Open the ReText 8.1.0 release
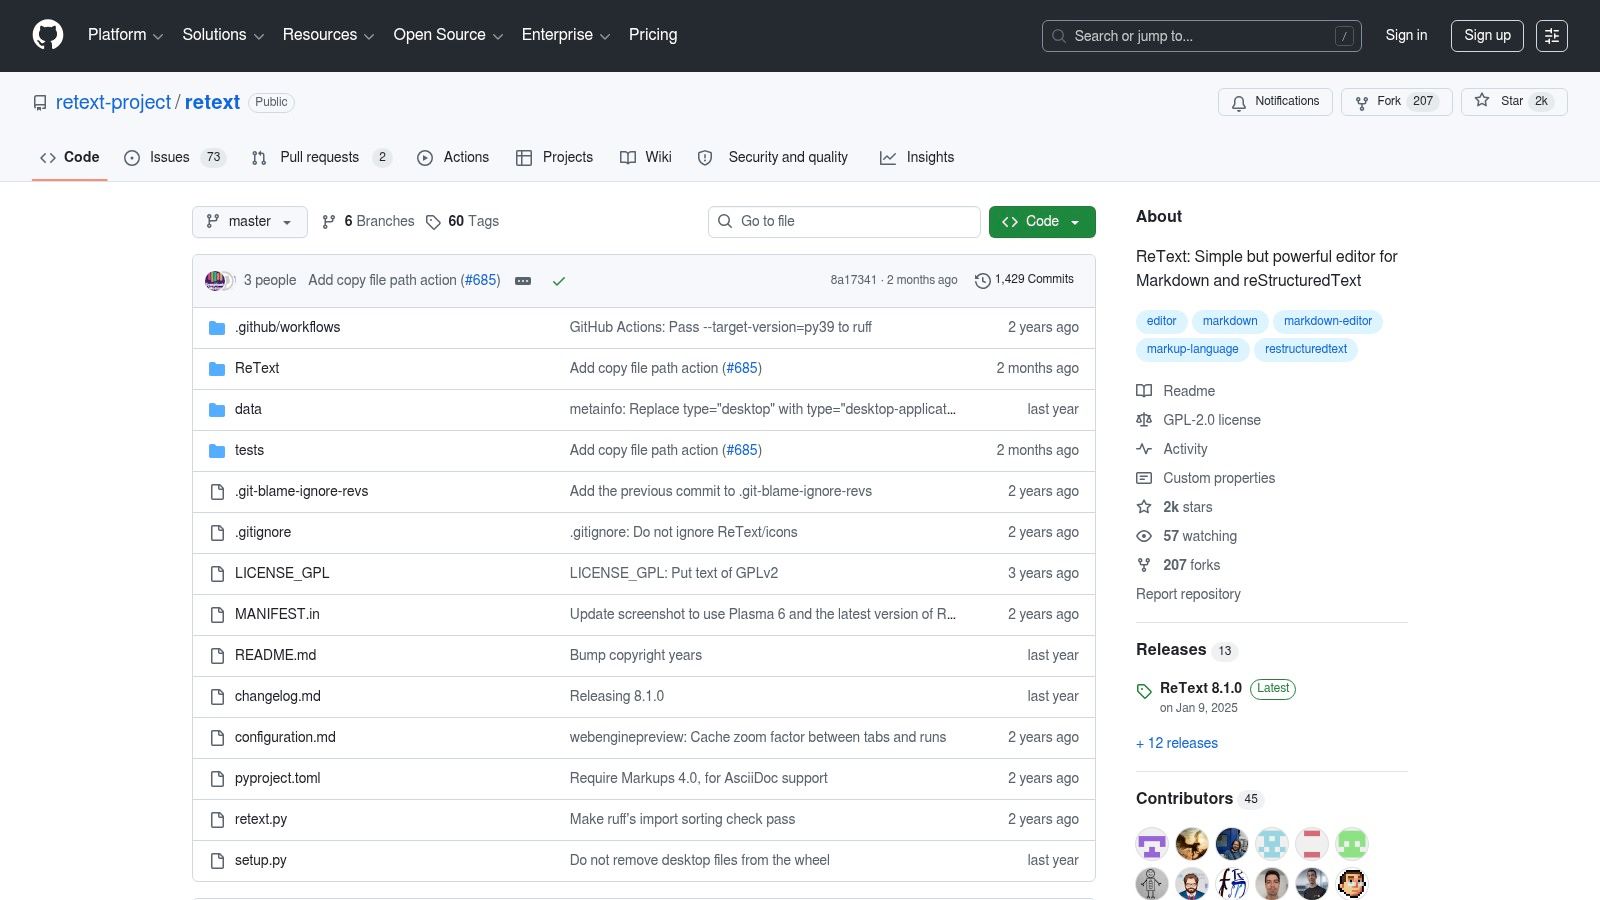Image resolution: width=1600 pixels, height=900 pixels. 1201,688
